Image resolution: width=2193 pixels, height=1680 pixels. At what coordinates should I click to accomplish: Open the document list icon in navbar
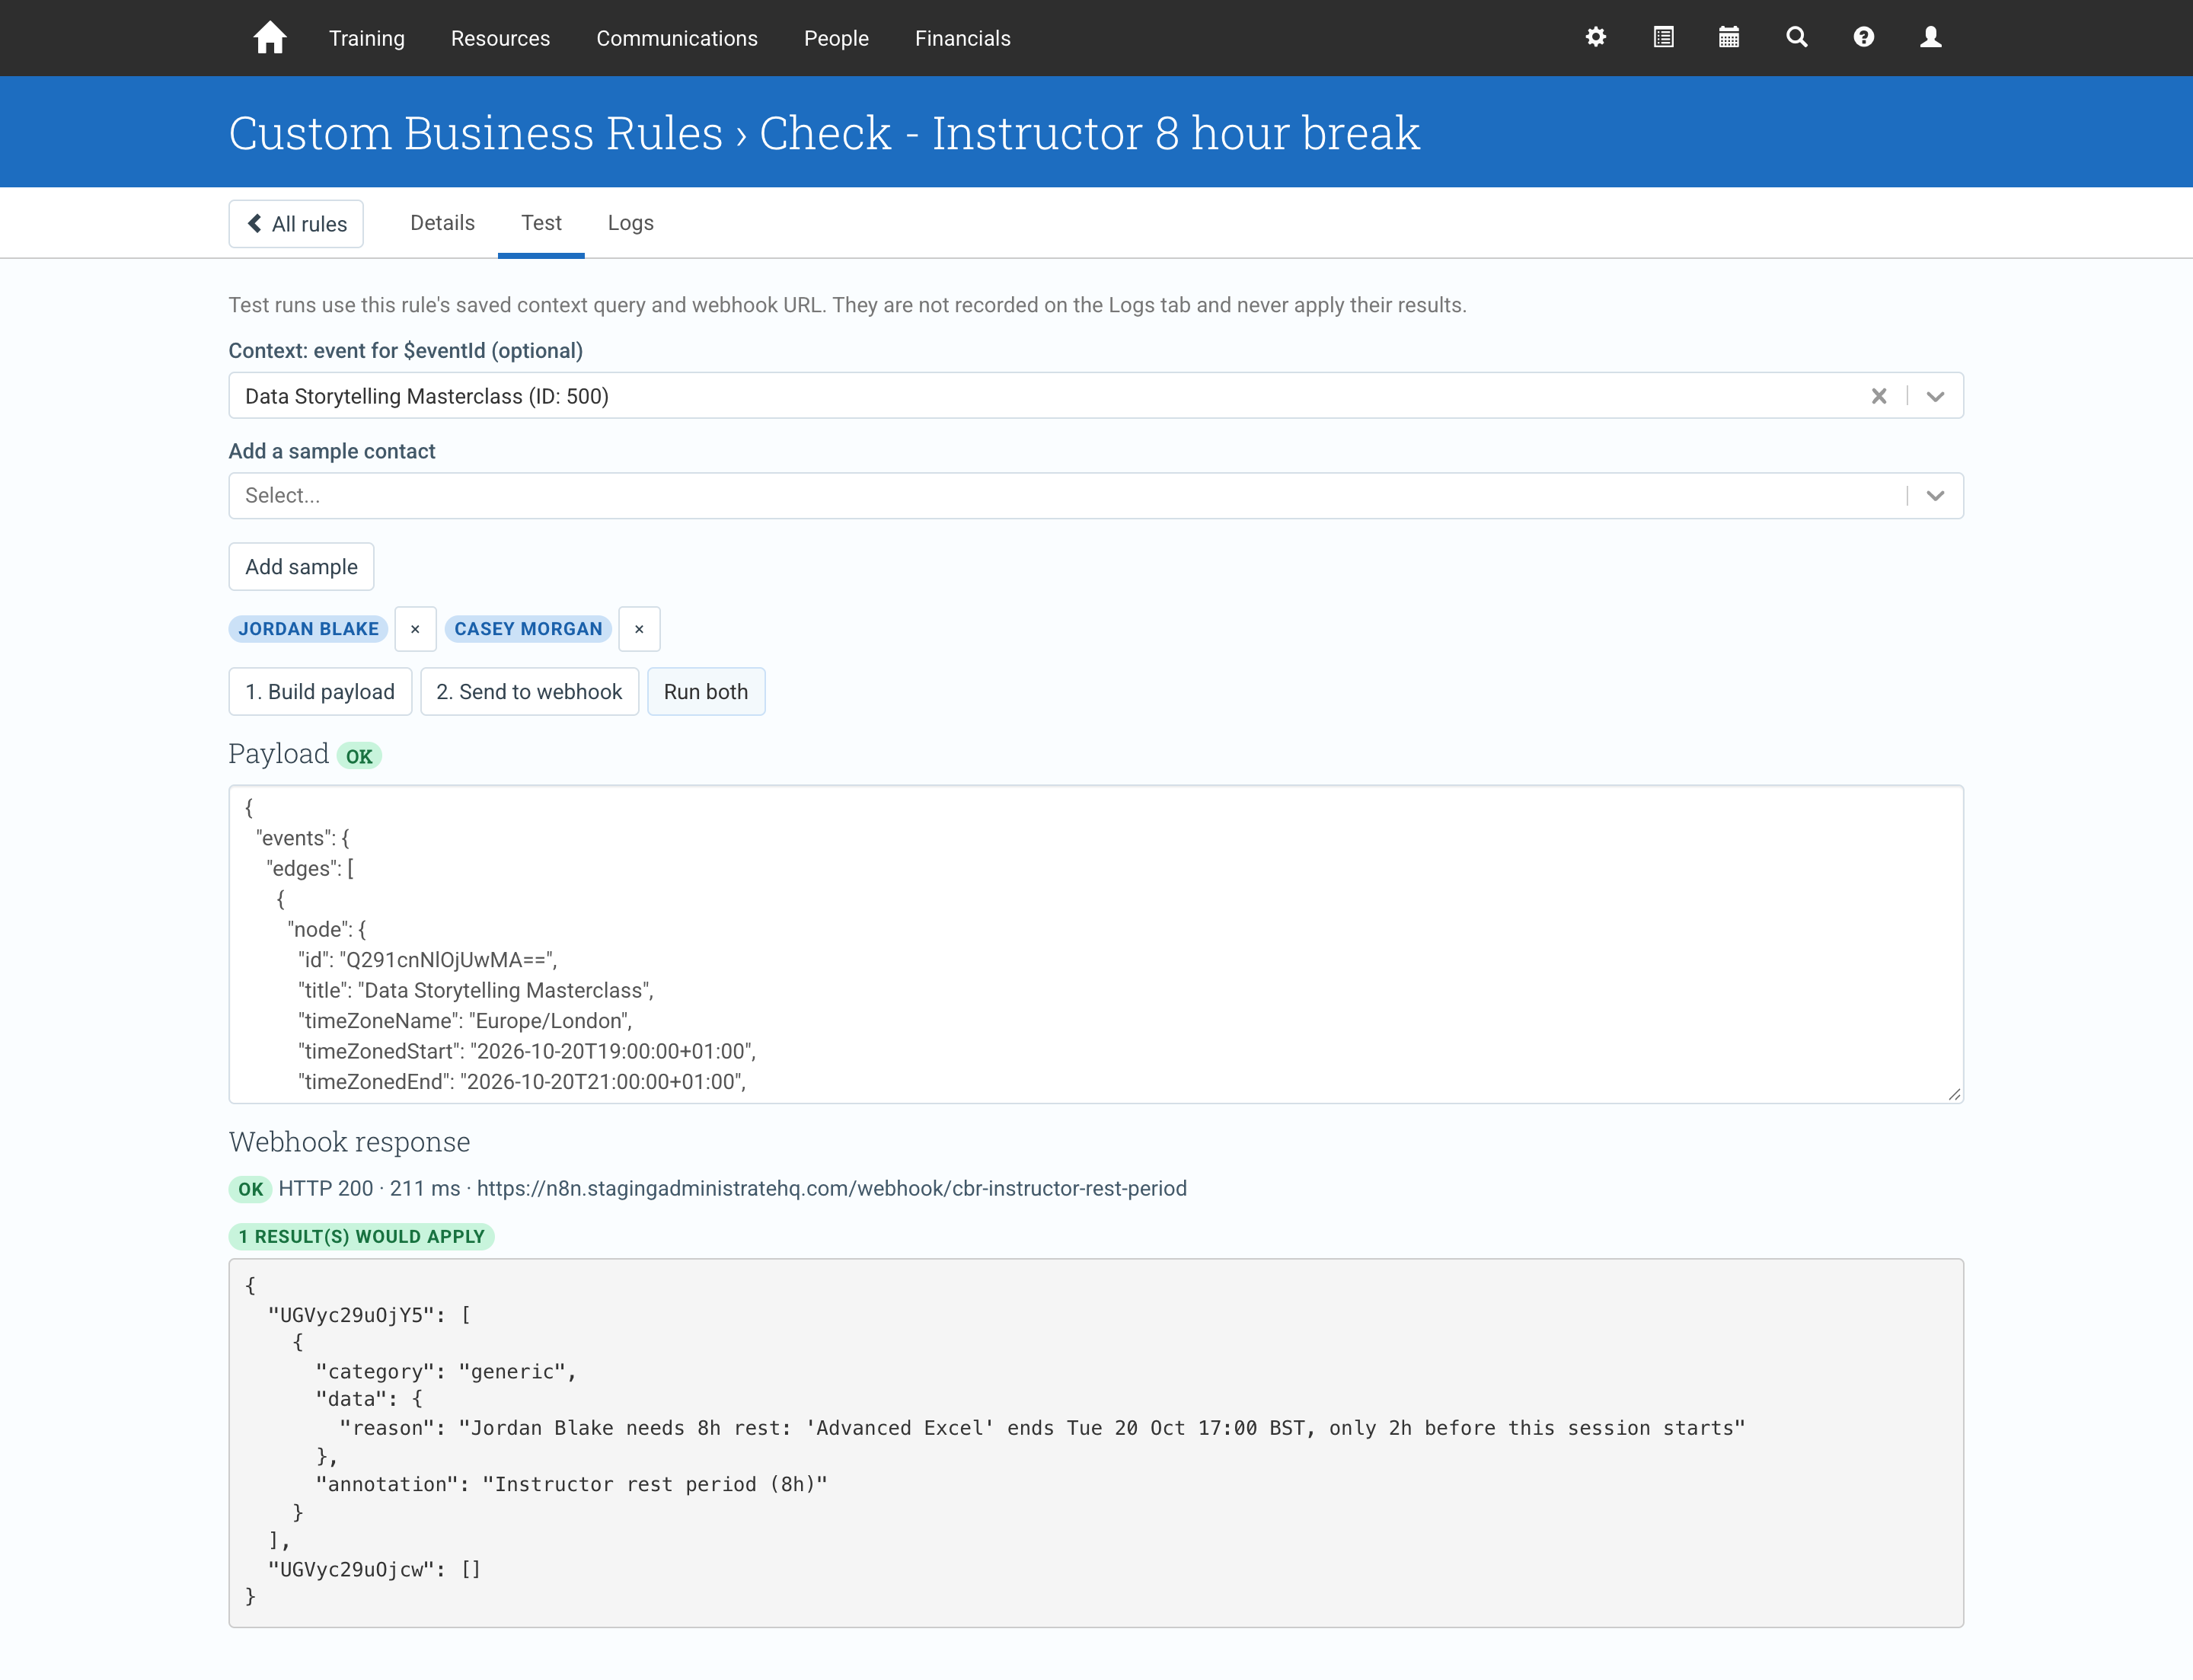[1663, 37]
